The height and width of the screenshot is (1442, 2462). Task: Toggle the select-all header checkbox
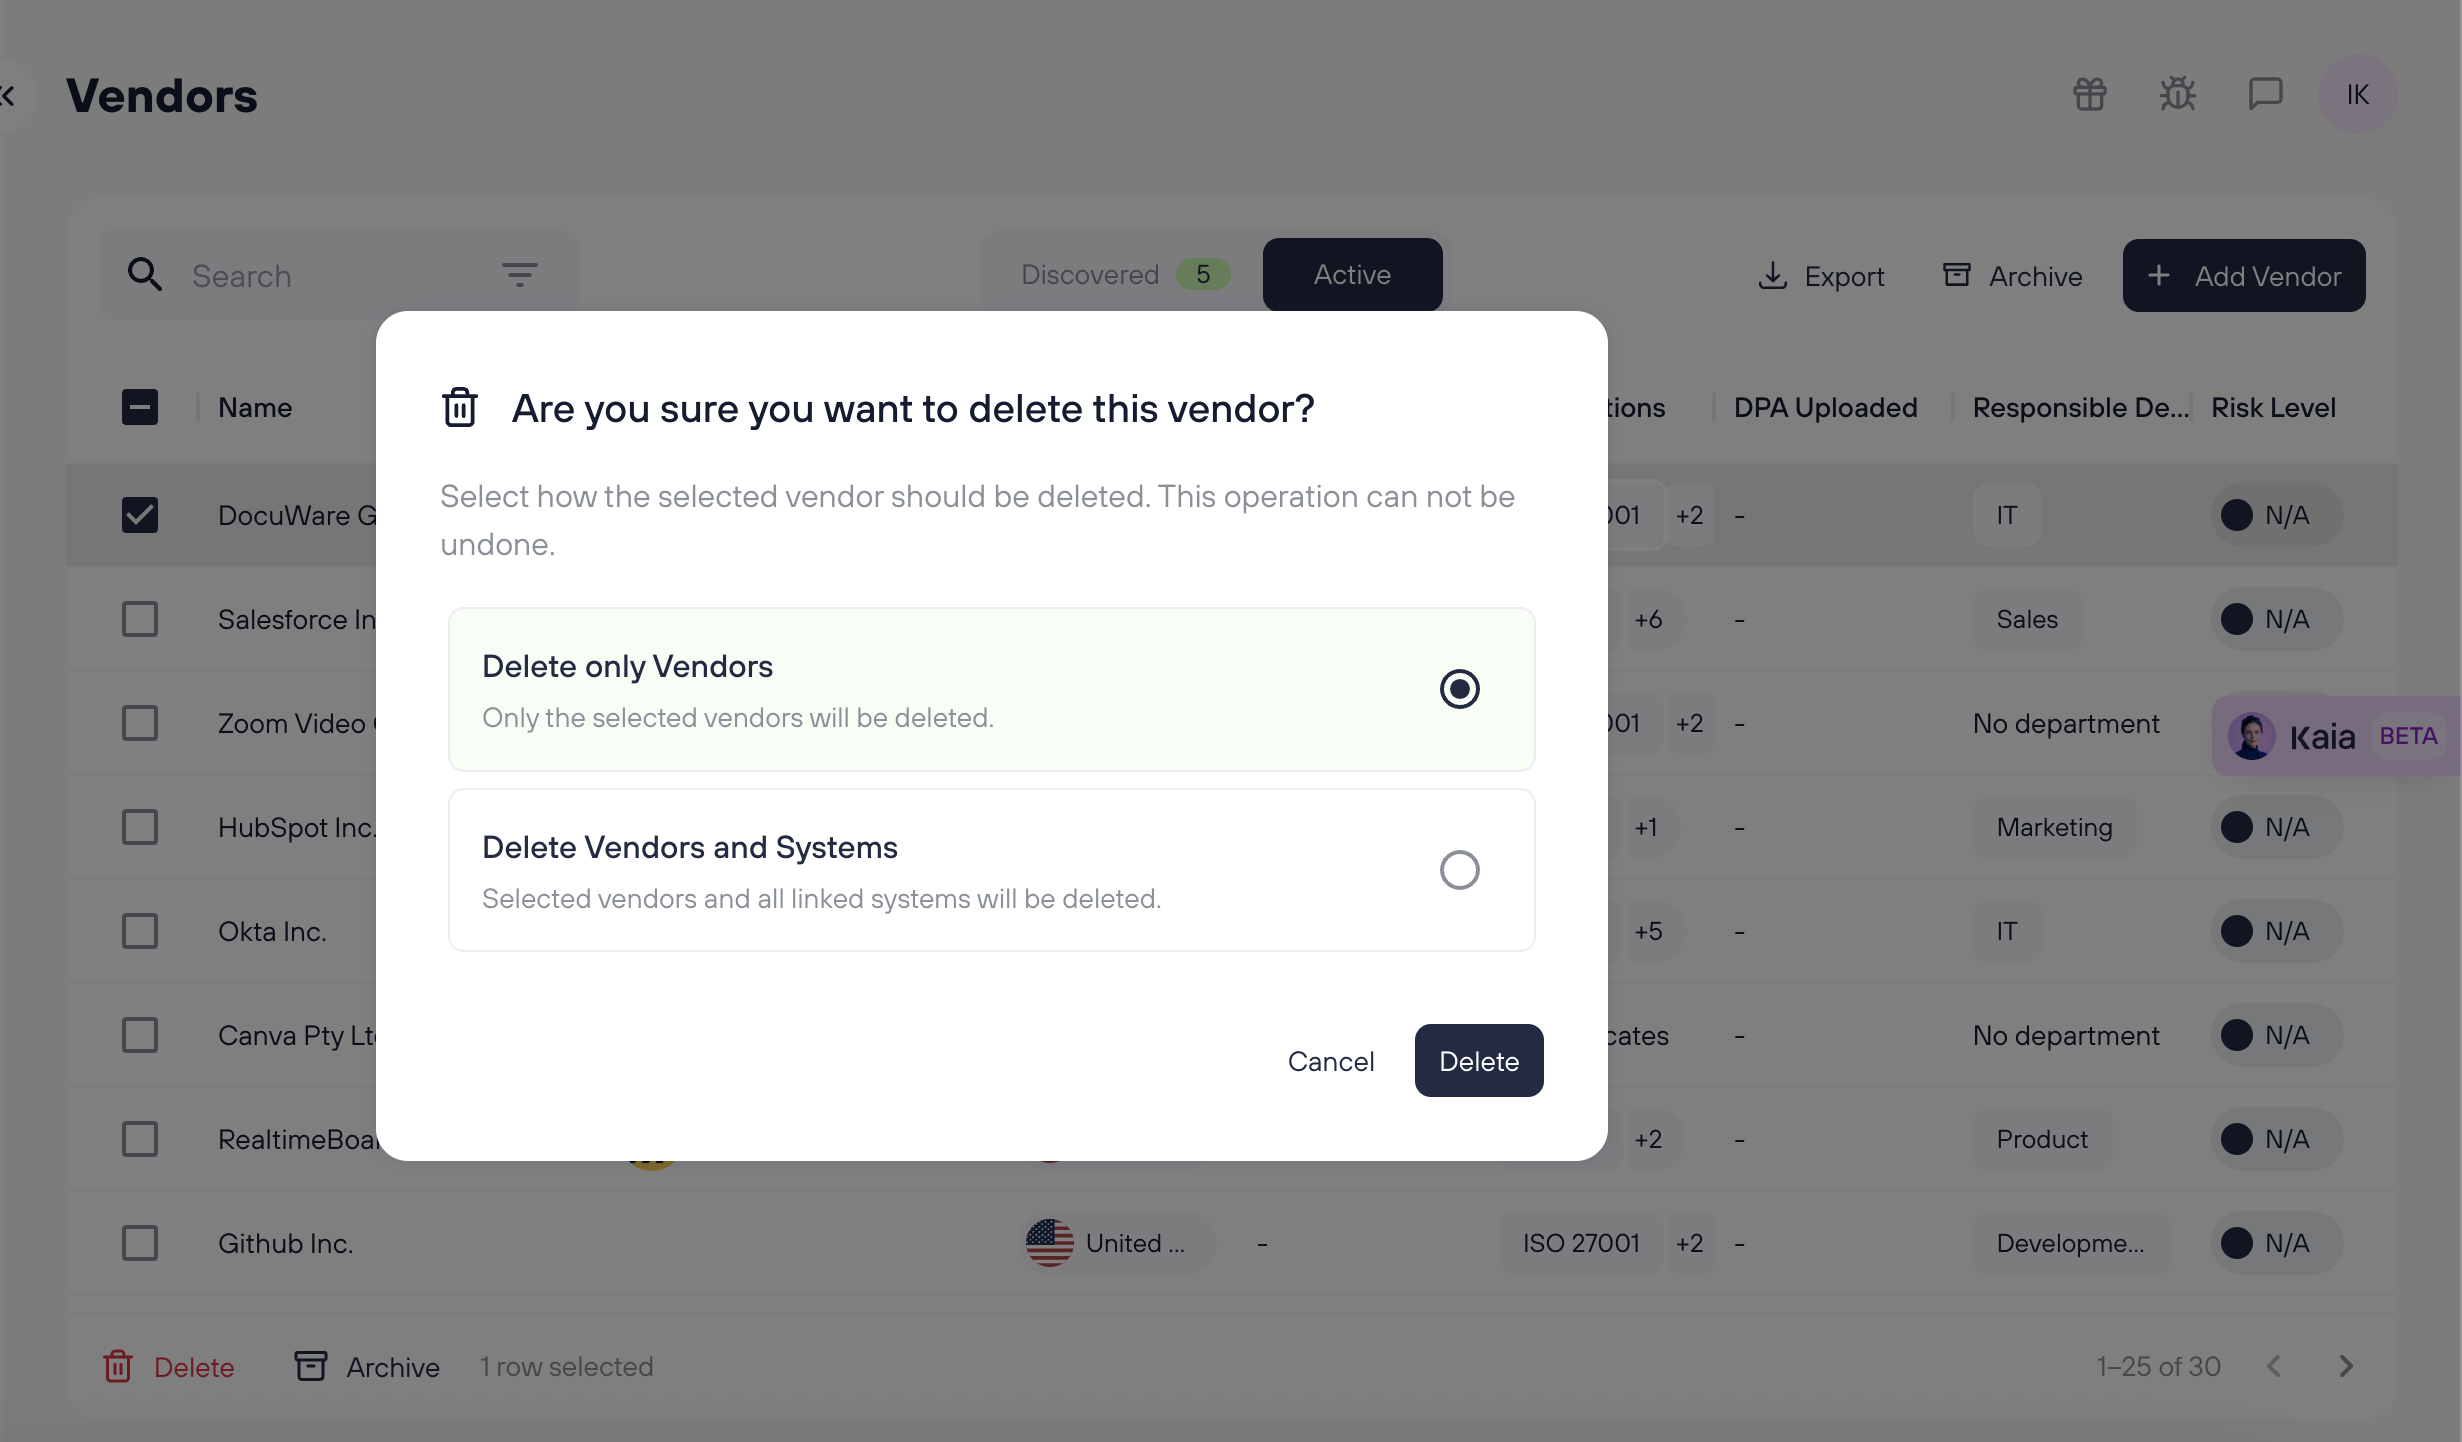click(140, 407)
